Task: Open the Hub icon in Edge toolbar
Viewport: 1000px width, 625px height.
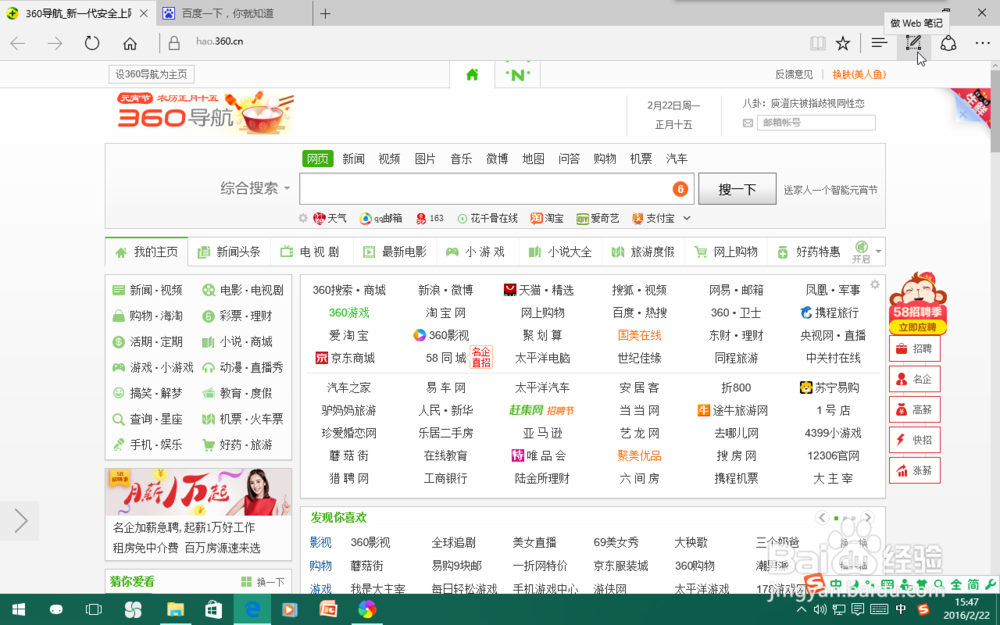Action: point(879,43)
